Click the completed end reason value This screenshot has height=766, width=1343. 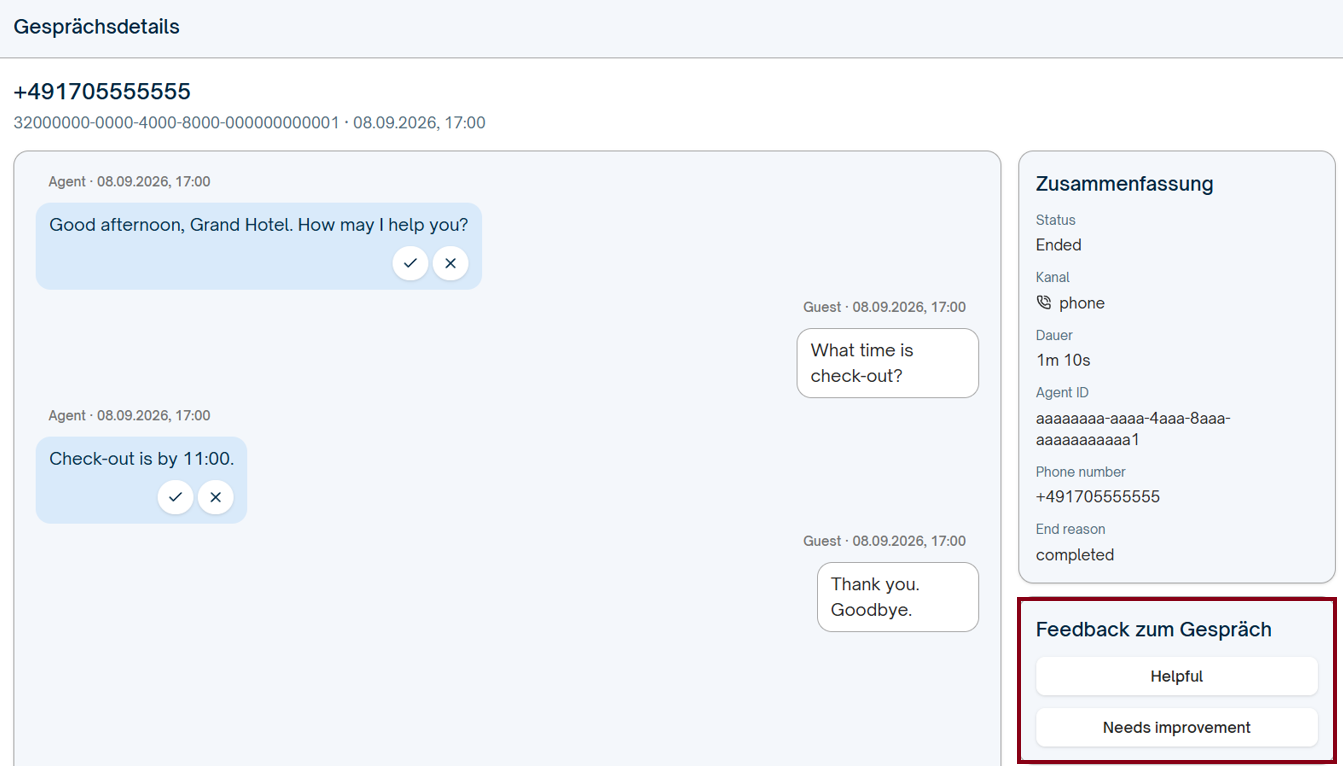coord(1074,555)
